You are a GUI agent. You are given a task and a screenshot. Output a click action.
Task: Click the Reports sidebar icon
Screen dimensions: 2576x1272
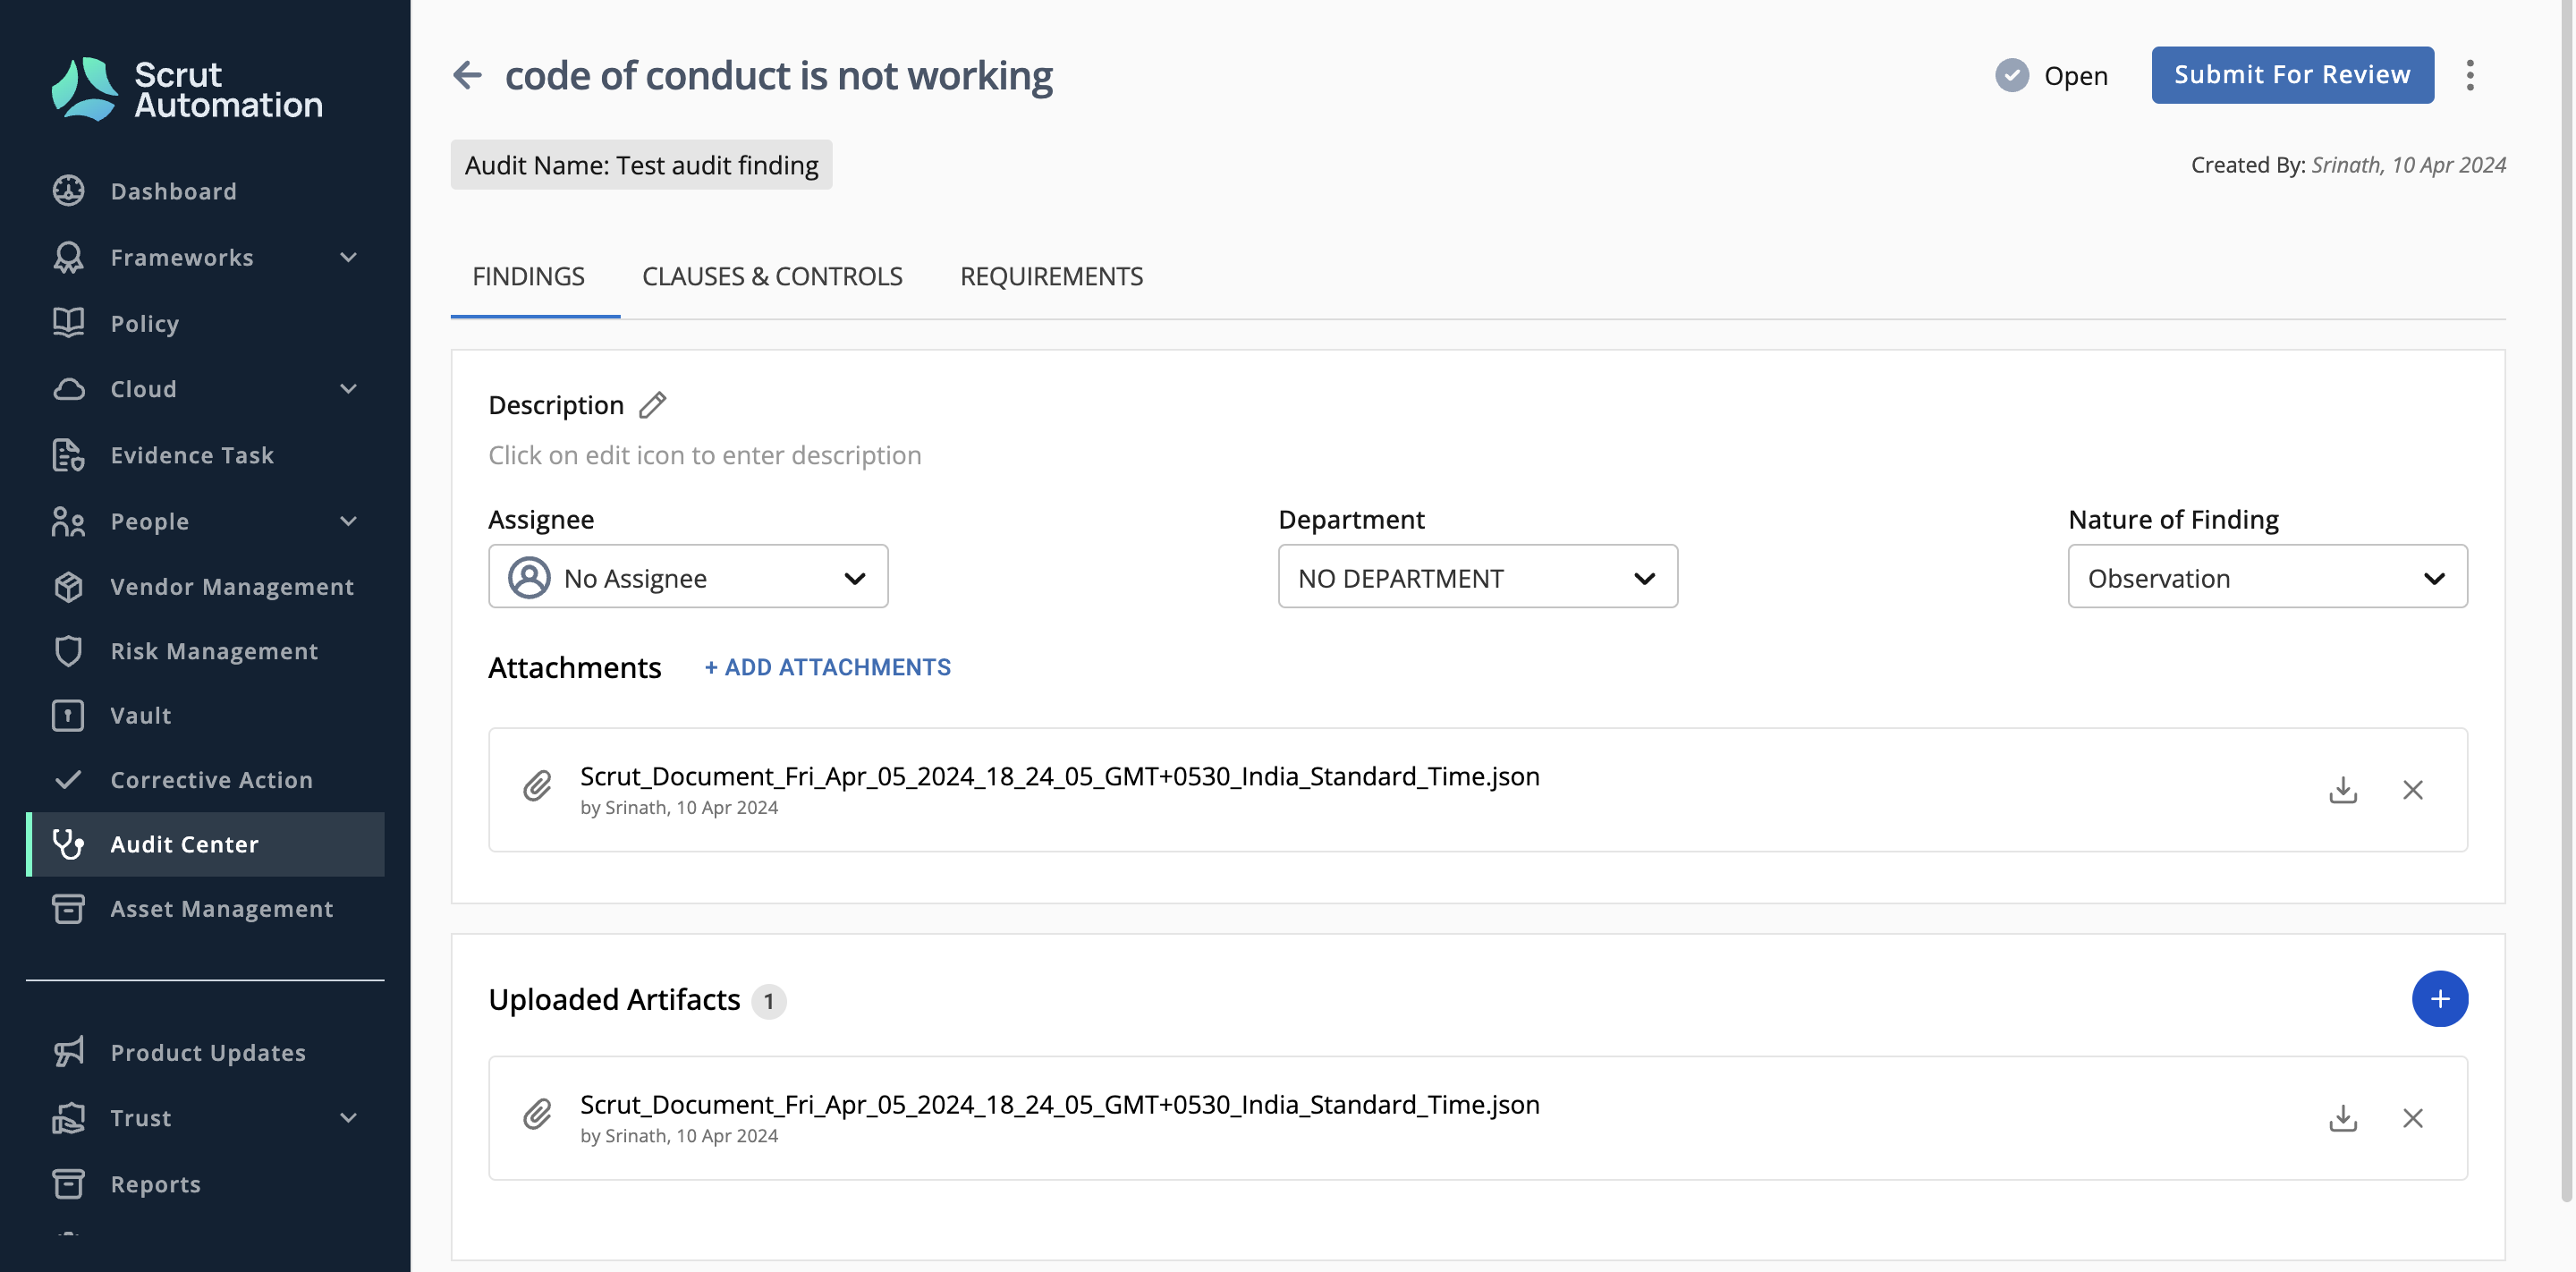click(68, 1183)
